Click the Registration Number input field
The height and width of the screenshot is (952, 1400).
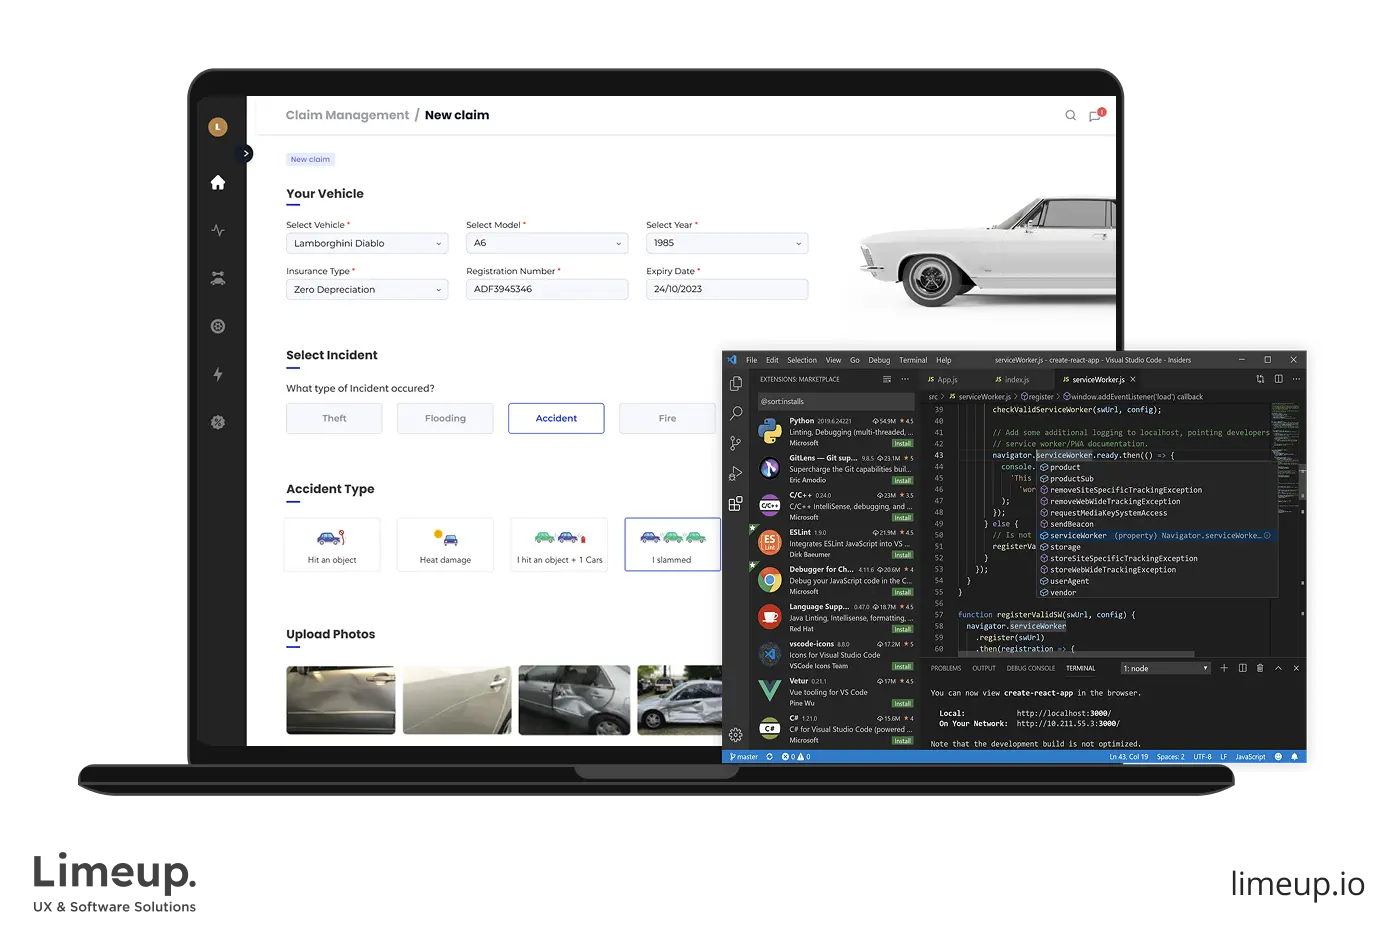547,289
